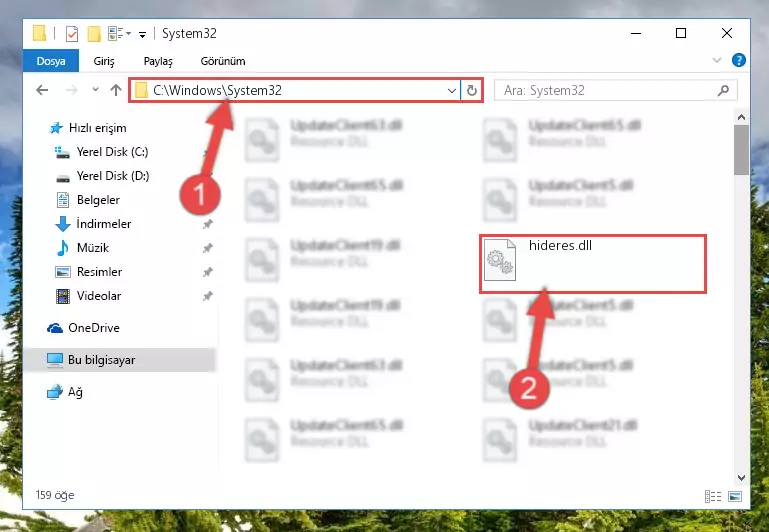Select OneDrive in navigation pane
Image resolution: width=769 pixels, height=532 pixels.
coord(94,328)
